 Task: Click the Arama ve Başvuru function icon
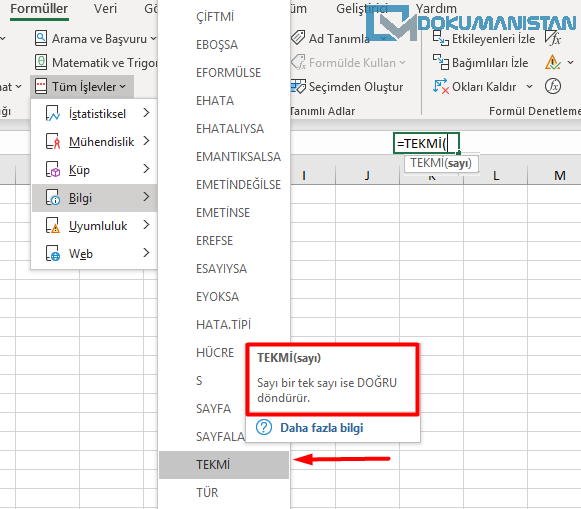41,38
